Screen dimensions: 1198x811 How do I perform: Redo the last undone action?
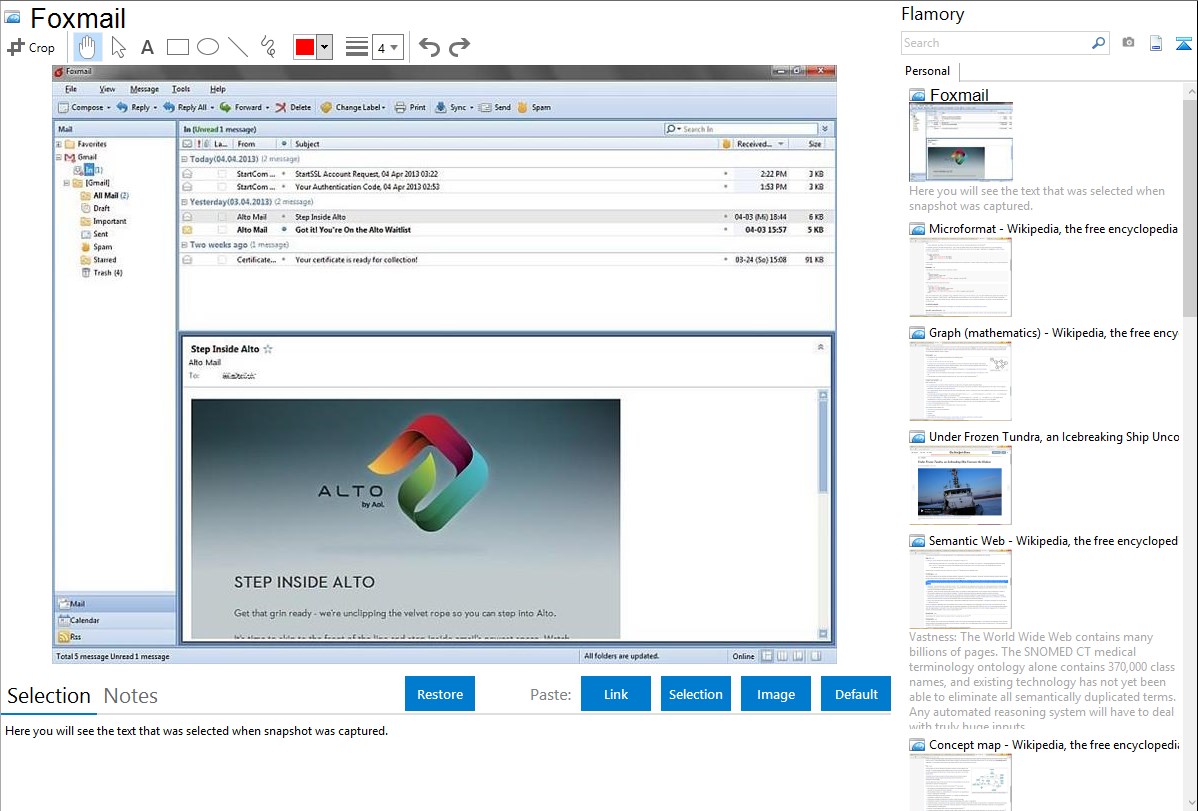pyautogui.click(x=459, y=47)
